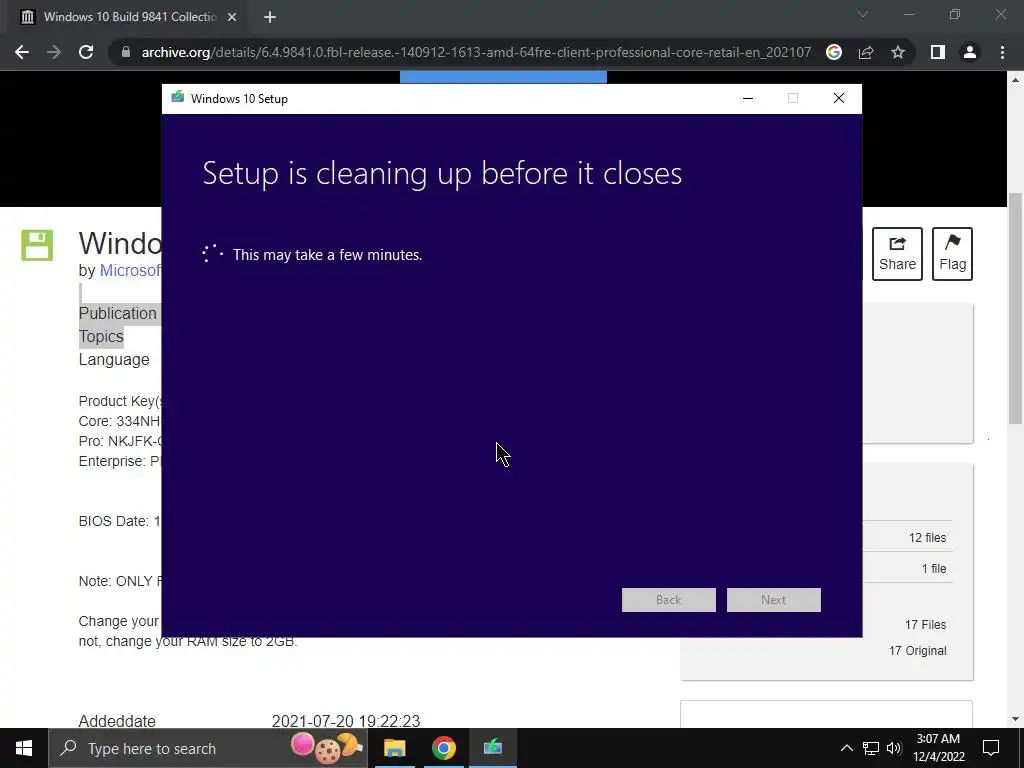Click the '12 files' download entry

pyautogui.click(x=927, y=537)
